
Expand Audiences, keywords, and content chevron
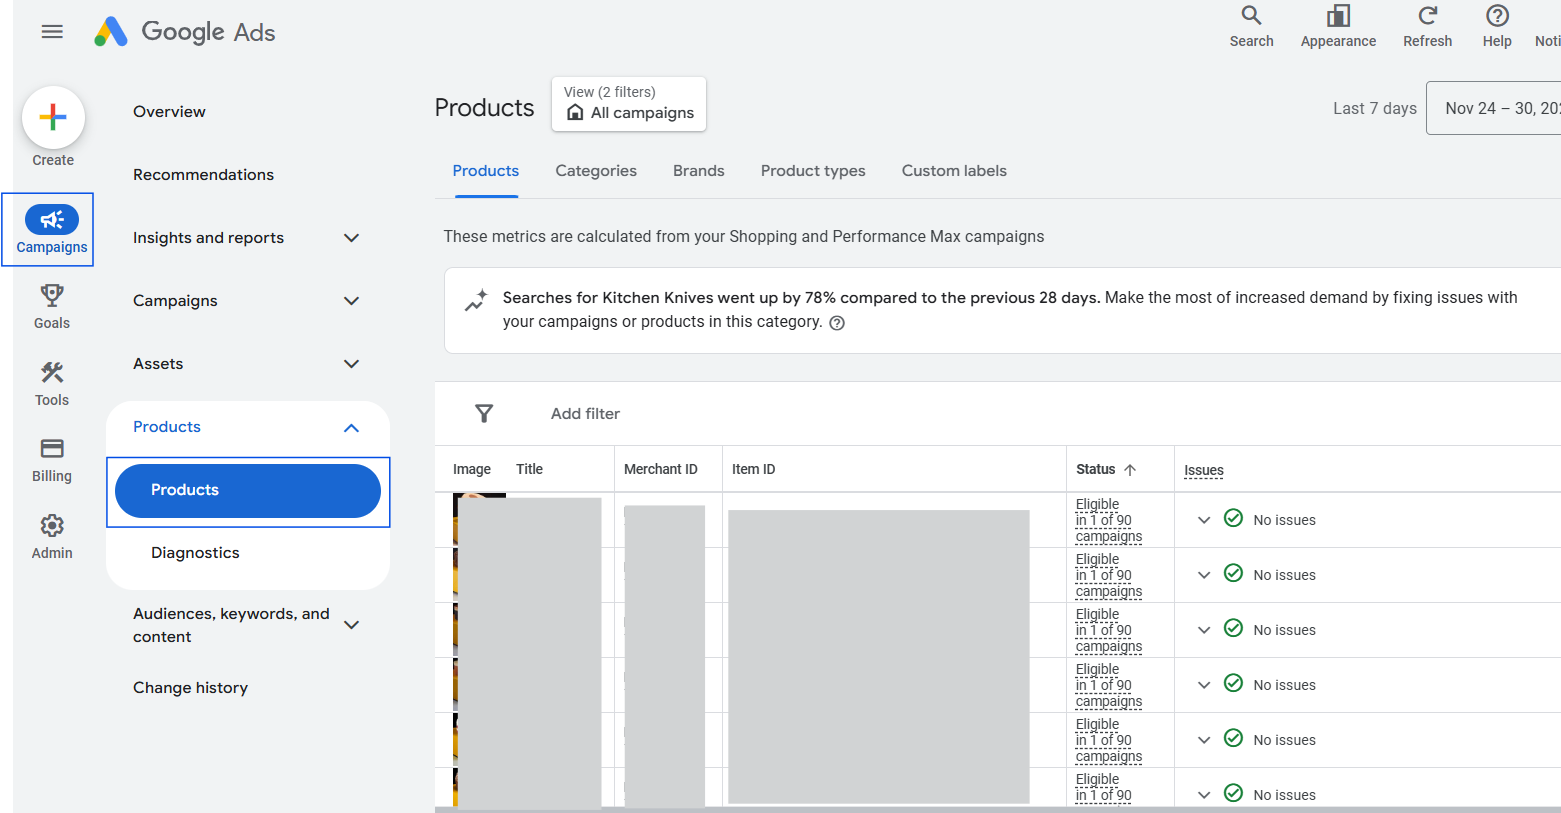351,625
